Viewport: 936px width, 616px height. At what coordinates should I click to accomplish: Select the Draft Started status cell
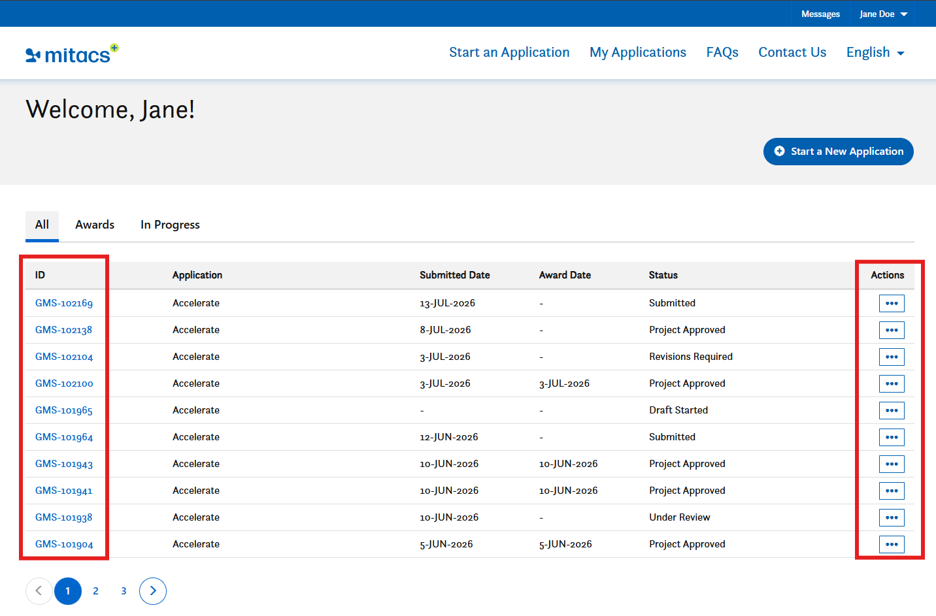click(x=678, y=411)
